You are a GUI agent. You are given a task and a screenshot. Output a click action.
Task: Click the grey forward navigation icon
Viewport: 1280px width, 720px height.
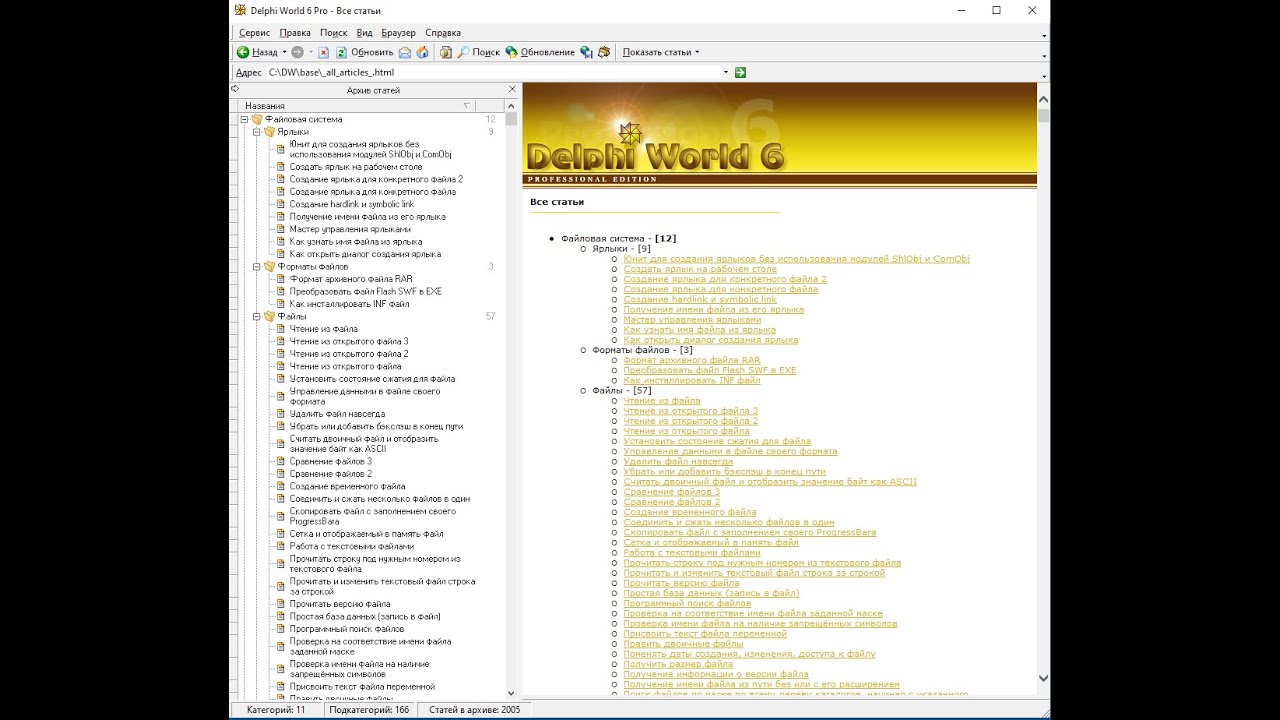coord(297,52)
